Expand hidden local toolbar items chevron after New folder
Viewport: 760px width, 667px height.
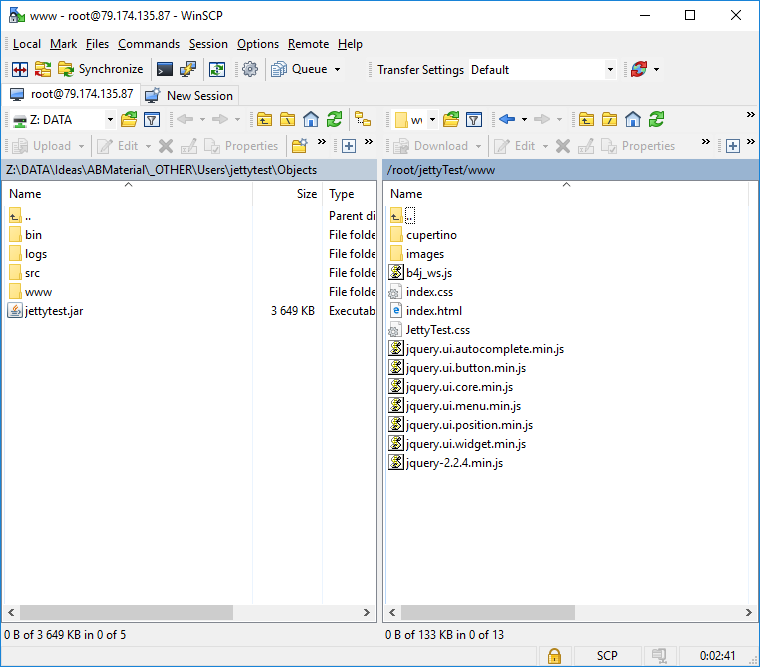[x=321, y=142]
